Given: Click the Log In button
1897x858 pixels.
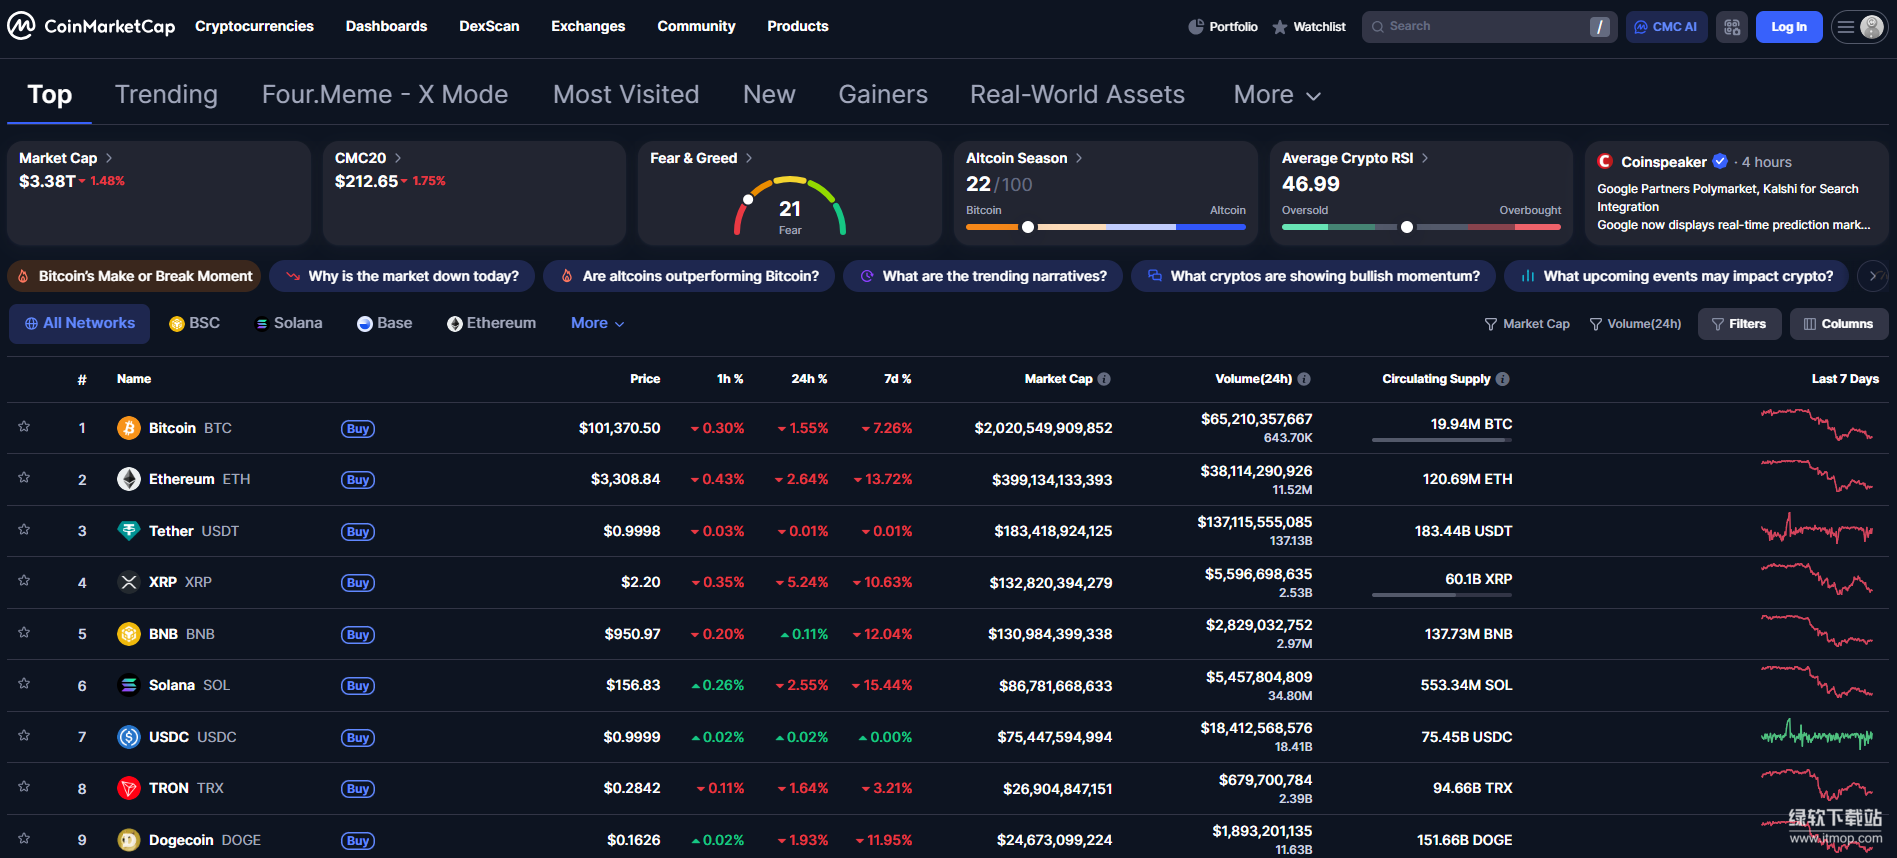Looking at the screenshot, I should [1788, 27].
